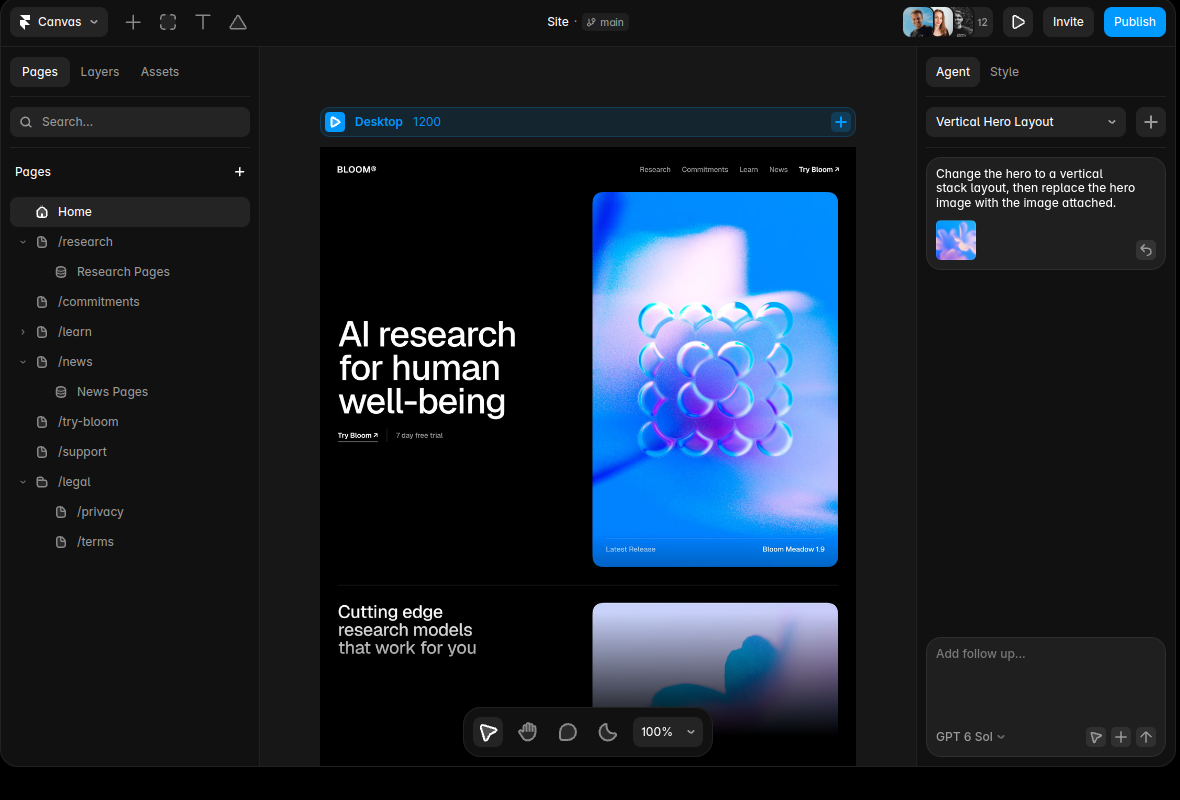Viewport: 1180px width, 800px height.
Task: Switch to the Assets tab
Action: (160, 71)
